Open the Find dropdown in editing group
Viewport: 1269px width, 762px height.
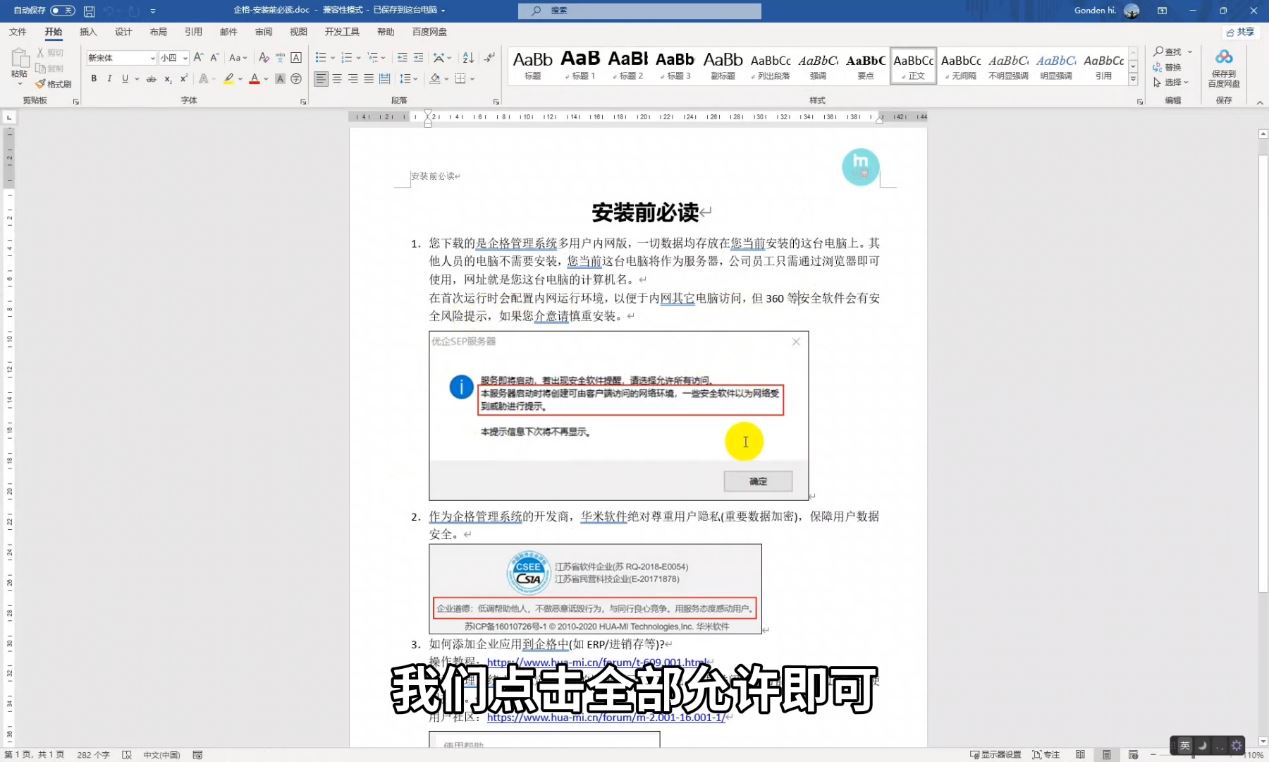[x=1188, y=52]
